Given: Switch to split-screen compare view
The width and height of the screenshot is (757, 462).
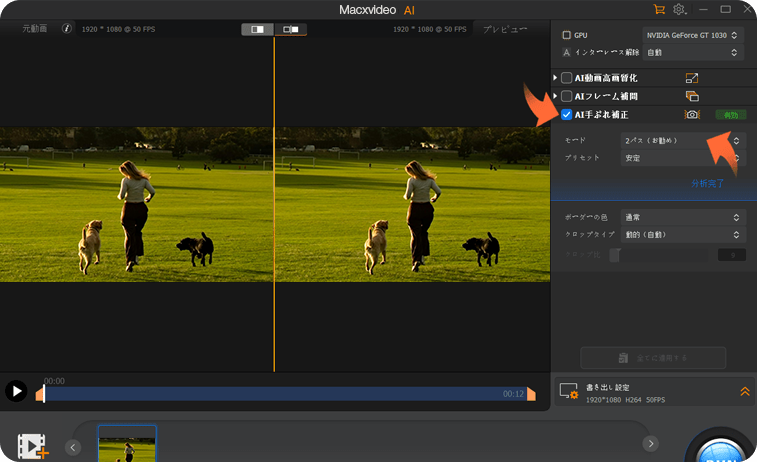Looking at the screenshot, I should 257,29.
